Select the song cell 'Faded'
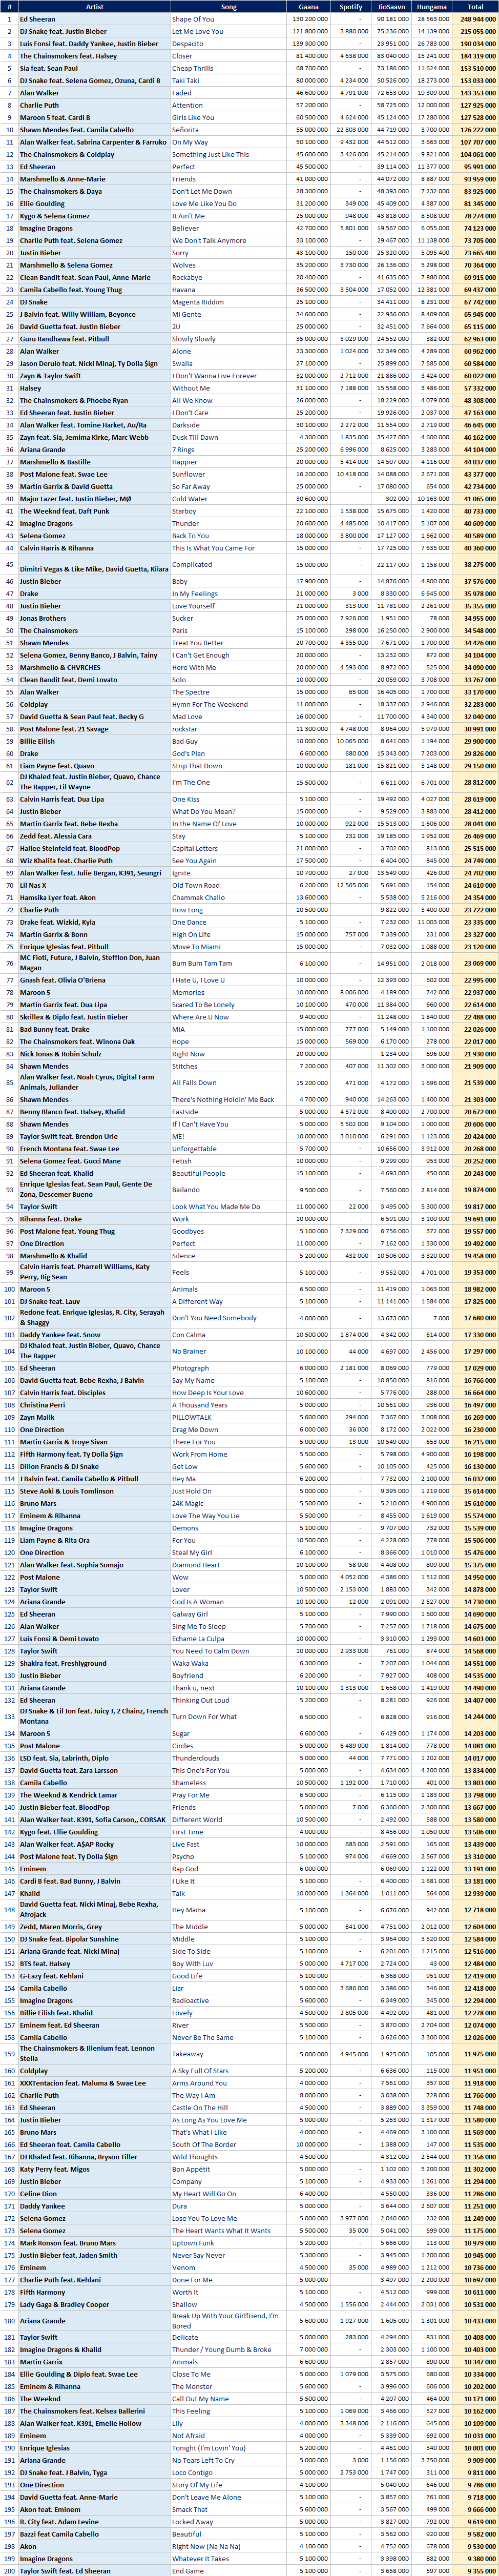 point(228,93)
